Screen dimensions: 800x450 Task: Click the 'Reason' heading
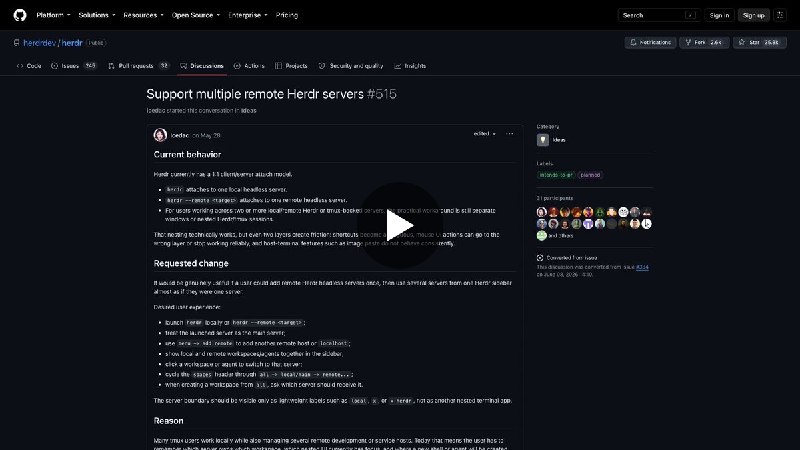[168, 421]
